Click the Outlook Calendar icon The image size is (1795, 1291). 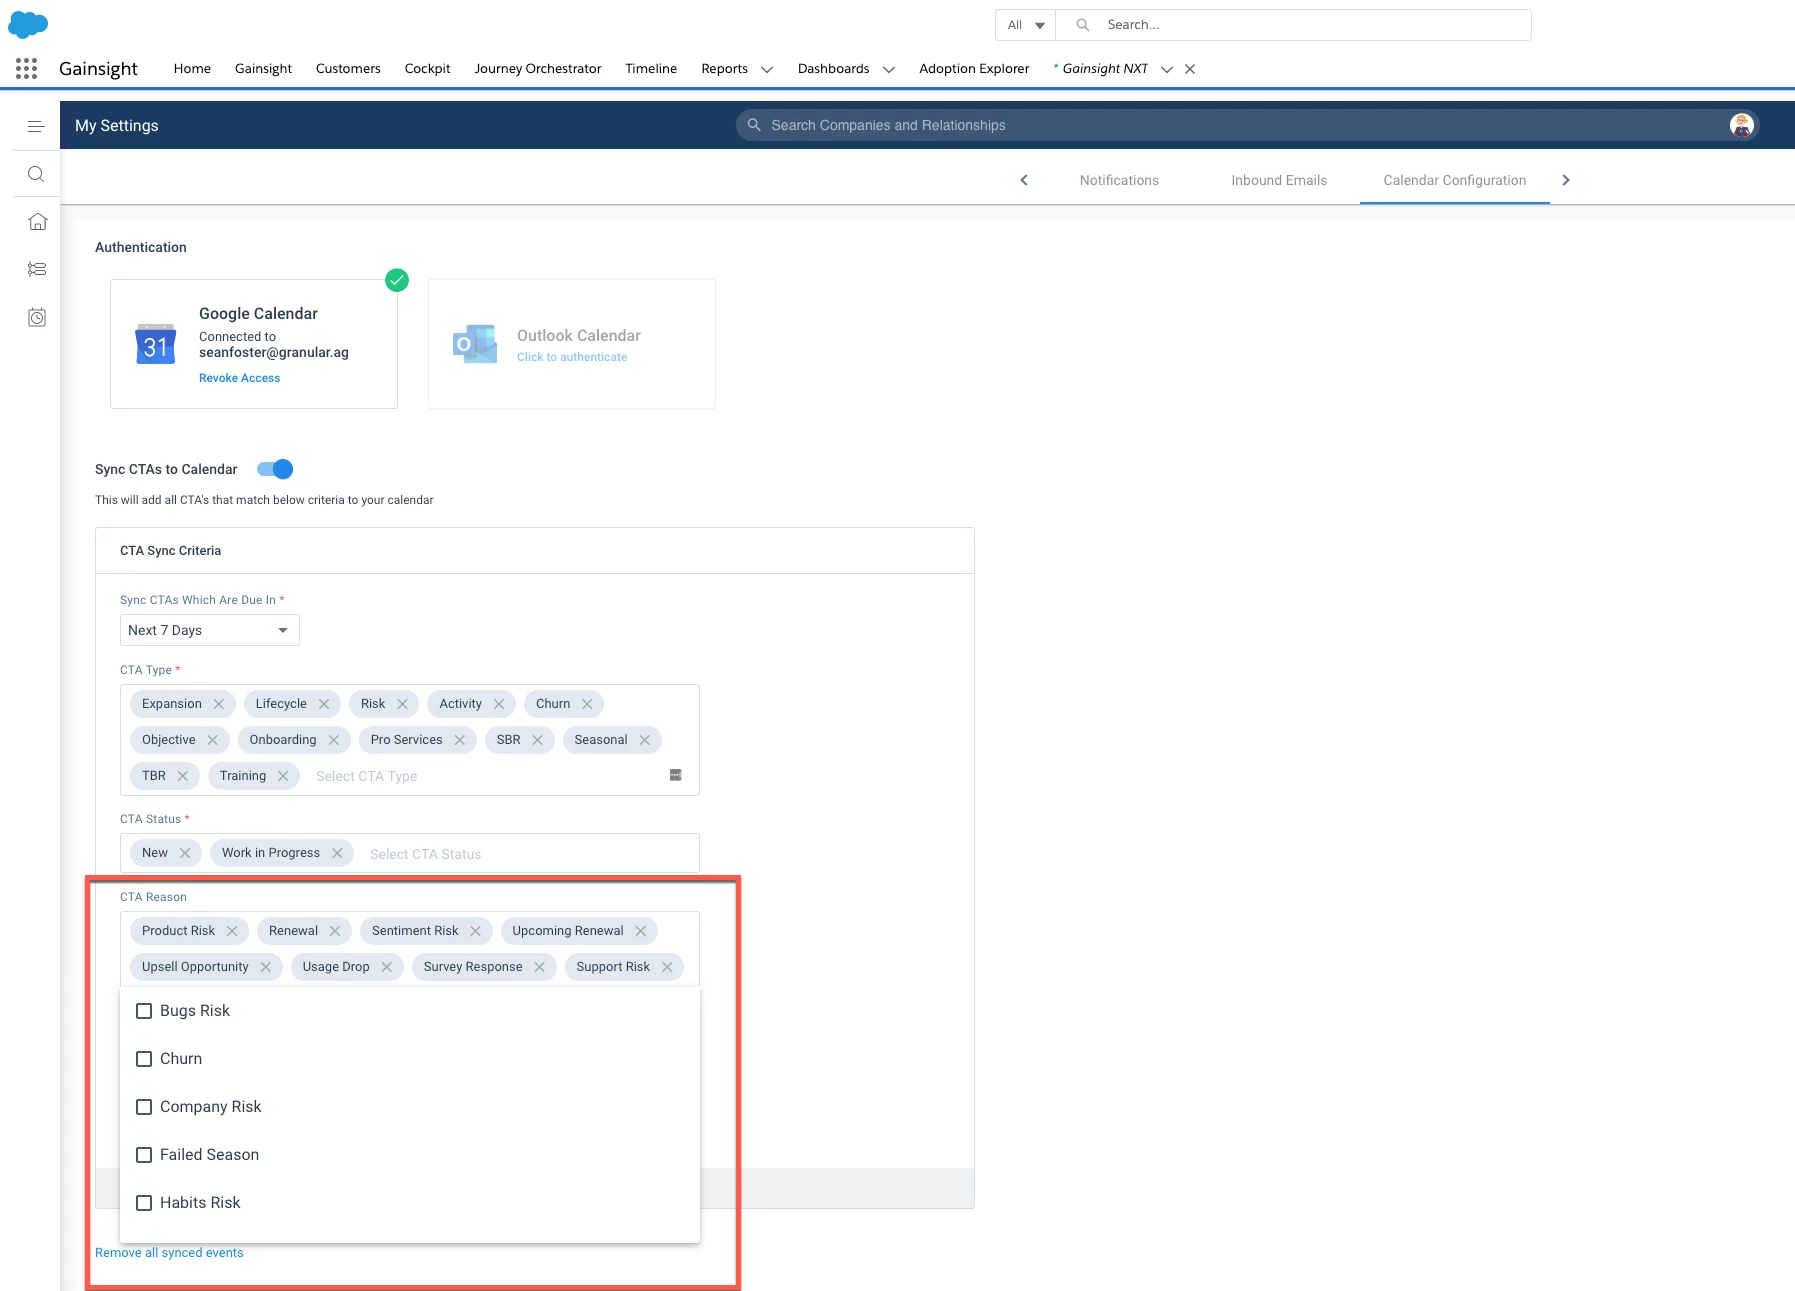point(475,344)
